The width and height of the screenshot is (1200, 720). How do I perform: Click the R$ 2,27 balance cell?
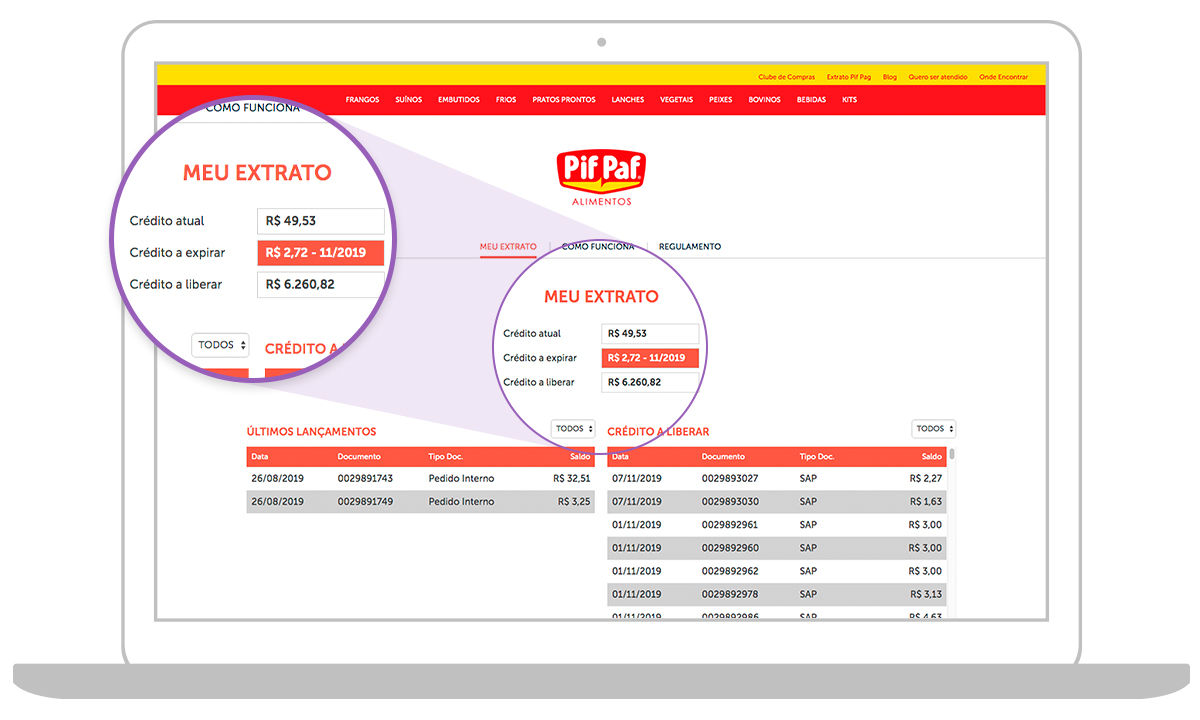tap(926, 479)
